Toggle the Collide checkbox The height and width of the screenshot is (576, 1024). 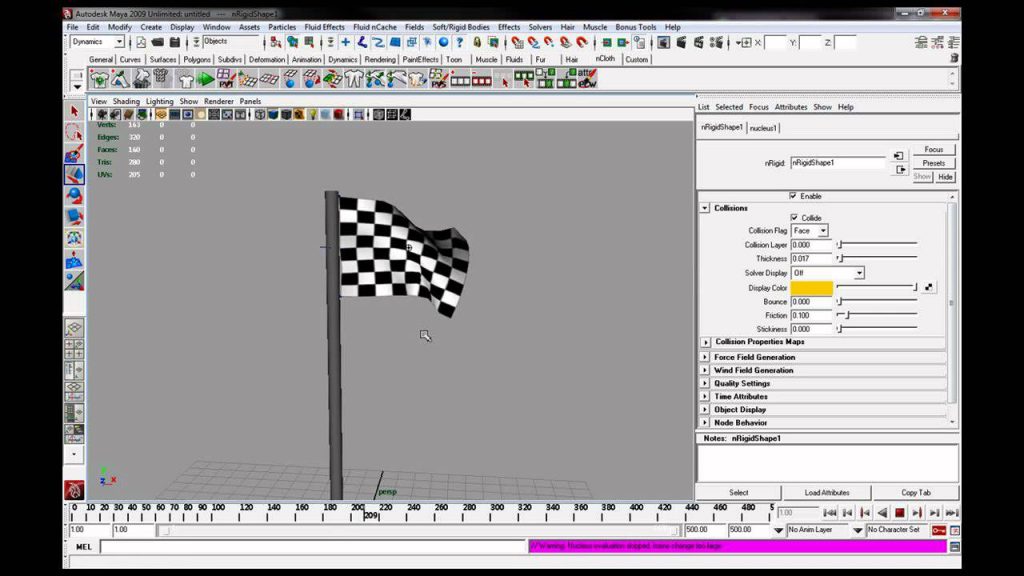coord(794,217)
